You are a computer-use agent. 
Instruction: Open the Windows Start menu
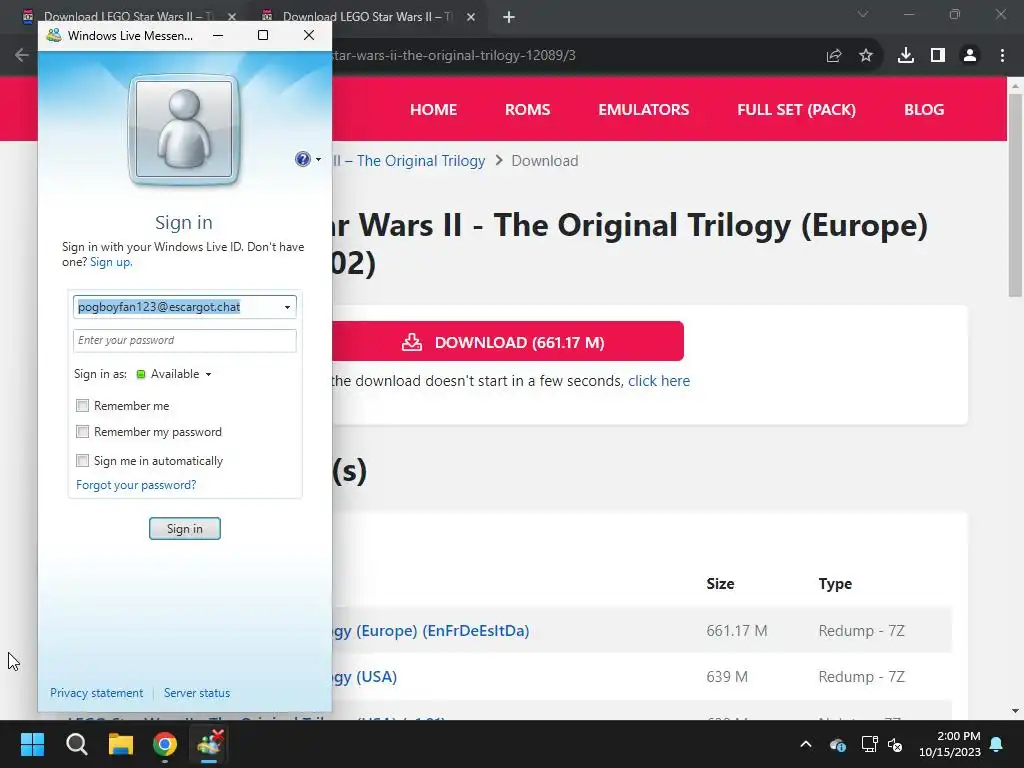click(32, 744)
